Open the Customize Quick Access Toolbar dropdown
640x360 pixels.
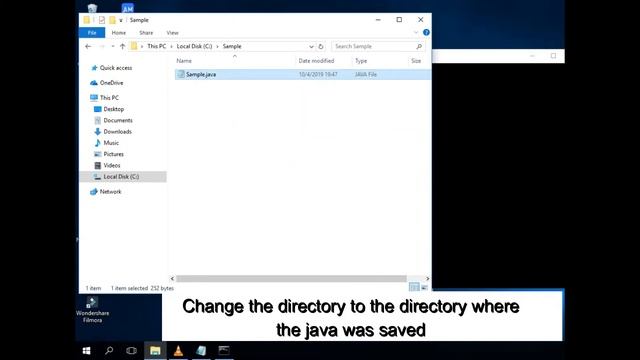(x=121, y=20)
